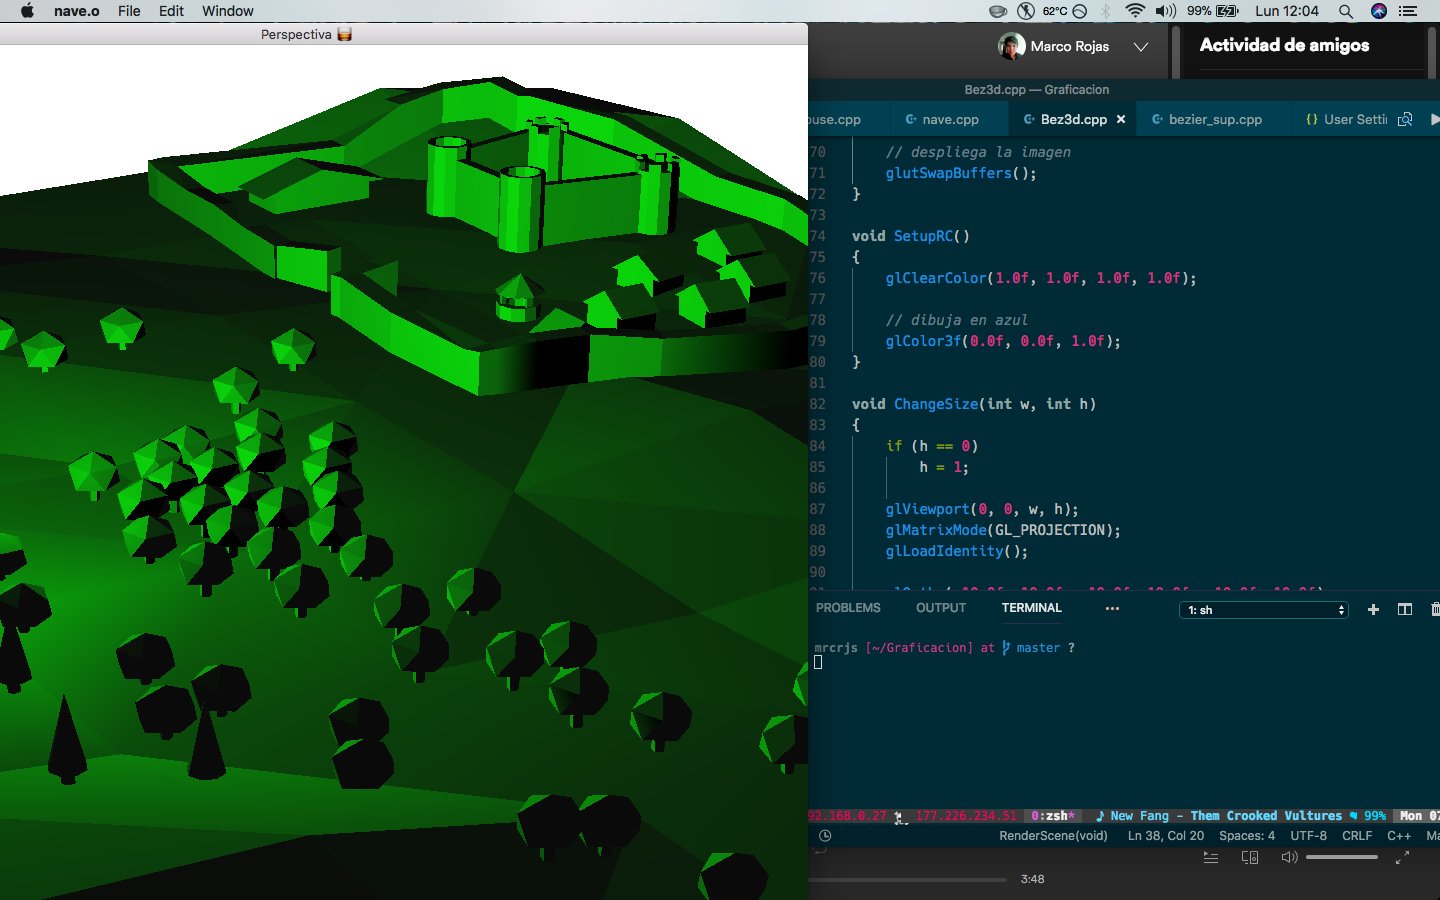Kill the terminal with trash icon

pyautogui.click(x=1435, y=609)
